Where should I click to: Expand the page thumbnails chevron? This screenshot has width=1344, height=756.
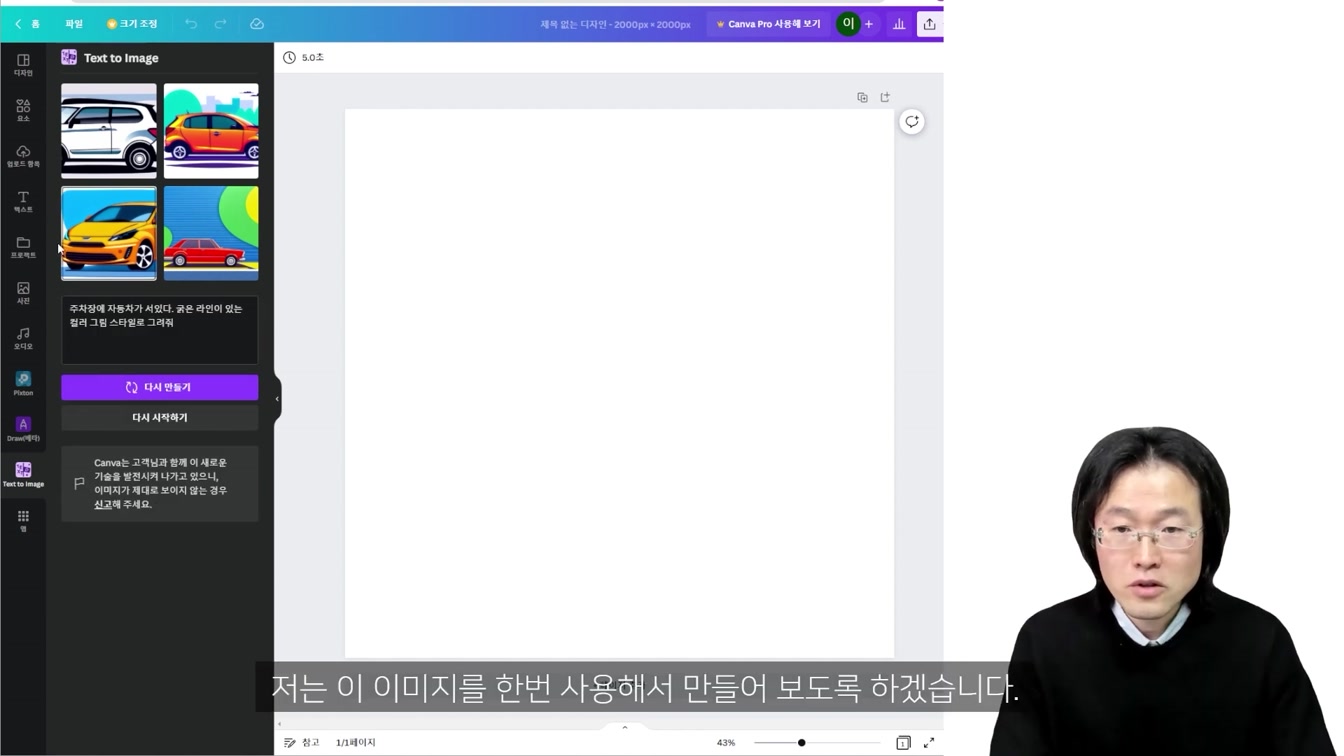(625, 727)
